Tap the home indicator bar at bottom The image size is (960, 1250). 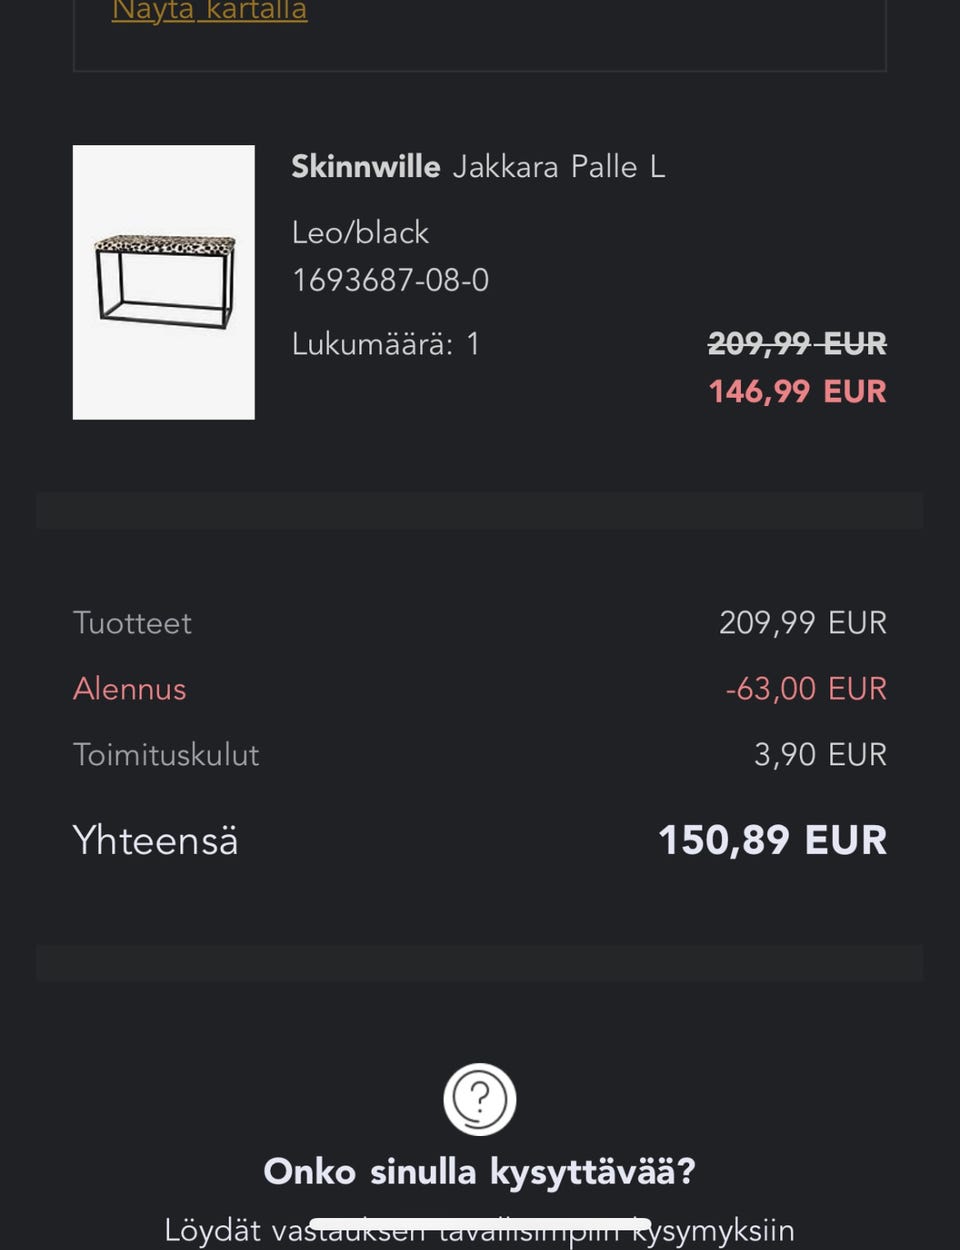point(480,1224)
